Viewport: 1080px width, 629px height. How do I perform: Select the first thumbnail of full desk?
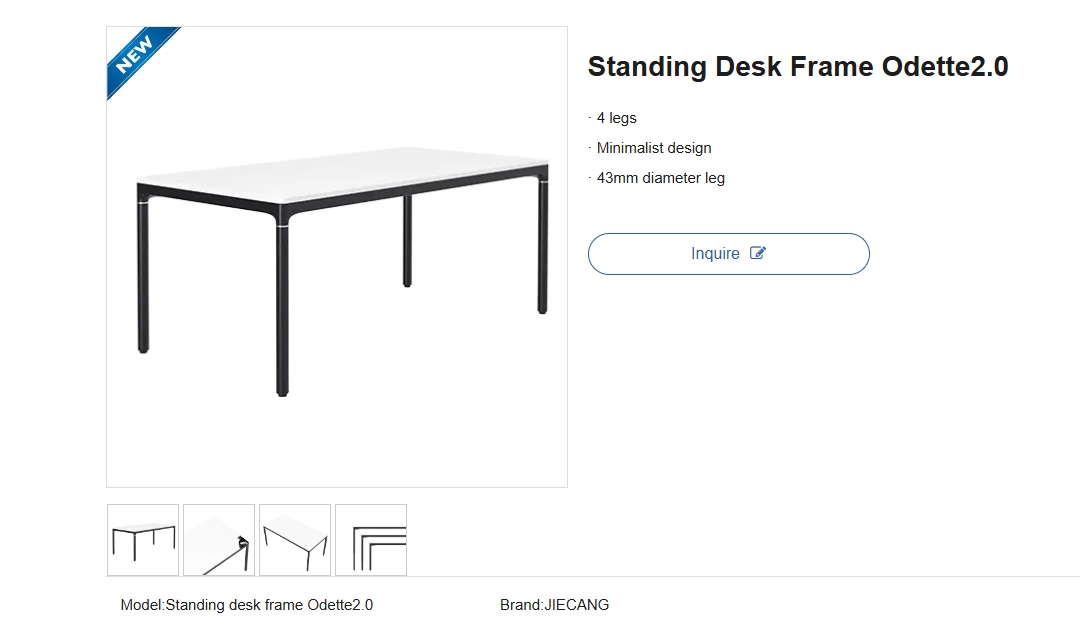click(143, 539)
